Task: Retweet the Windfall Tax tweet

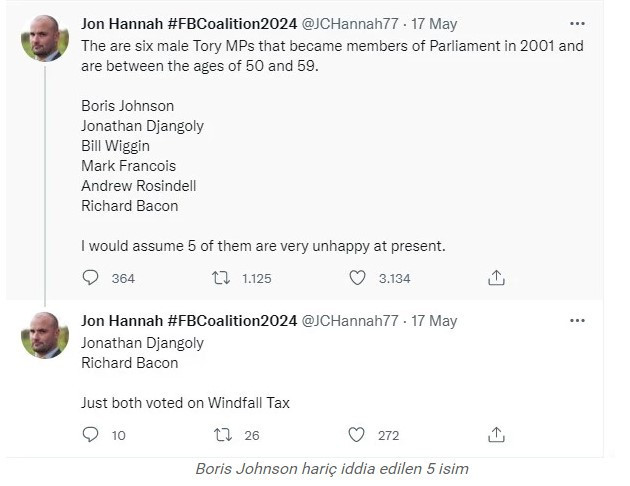Action: point(222,435)
